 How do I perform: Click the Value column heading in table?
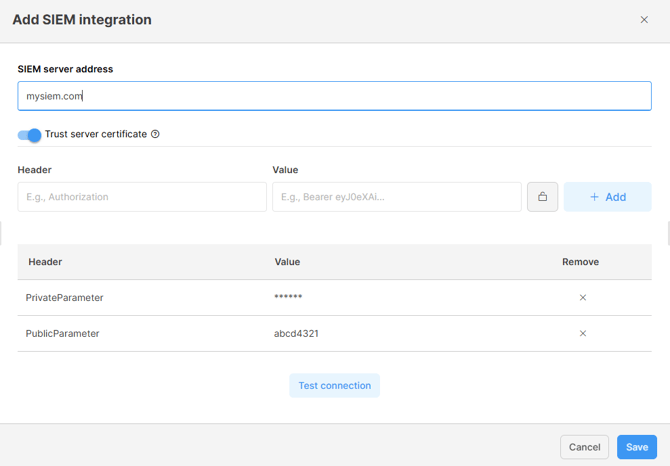click(x=287, y=262)
